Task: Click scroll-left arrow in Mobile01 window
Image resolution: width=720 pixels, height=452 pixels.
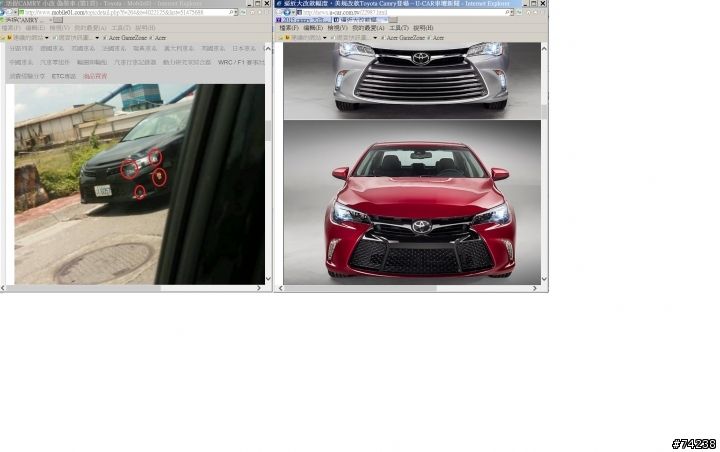Action: click(x=3, y=288)
